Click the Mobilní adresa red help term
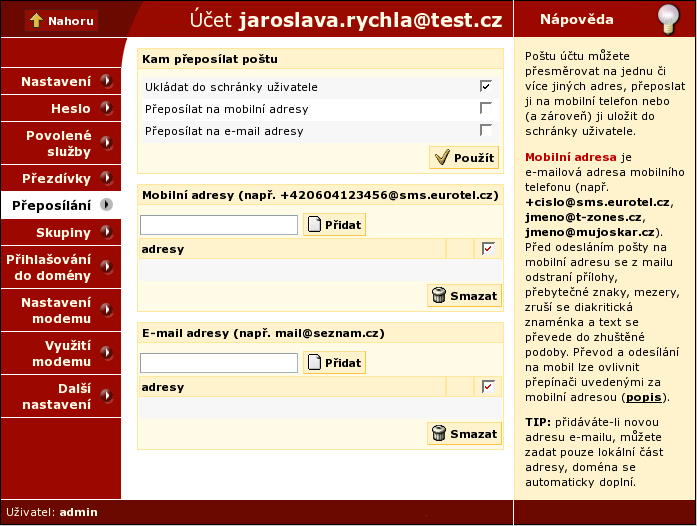This screenshot has width=697, height=526. pos(570,157)
